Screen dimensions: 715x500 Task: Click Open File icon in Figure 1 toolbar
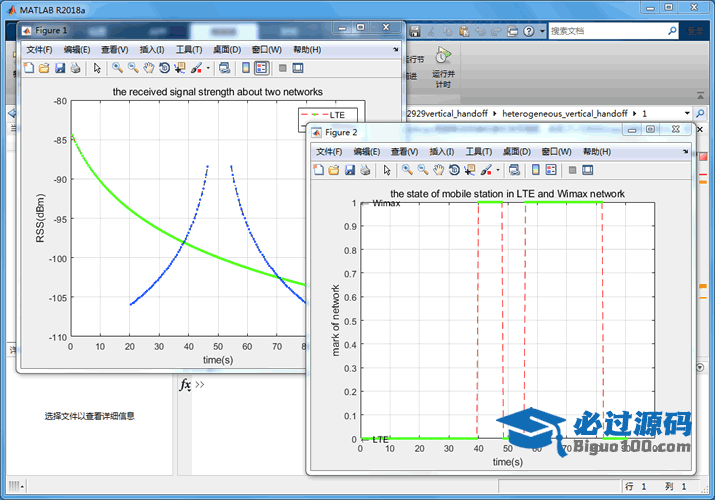(x=44, y=68)
